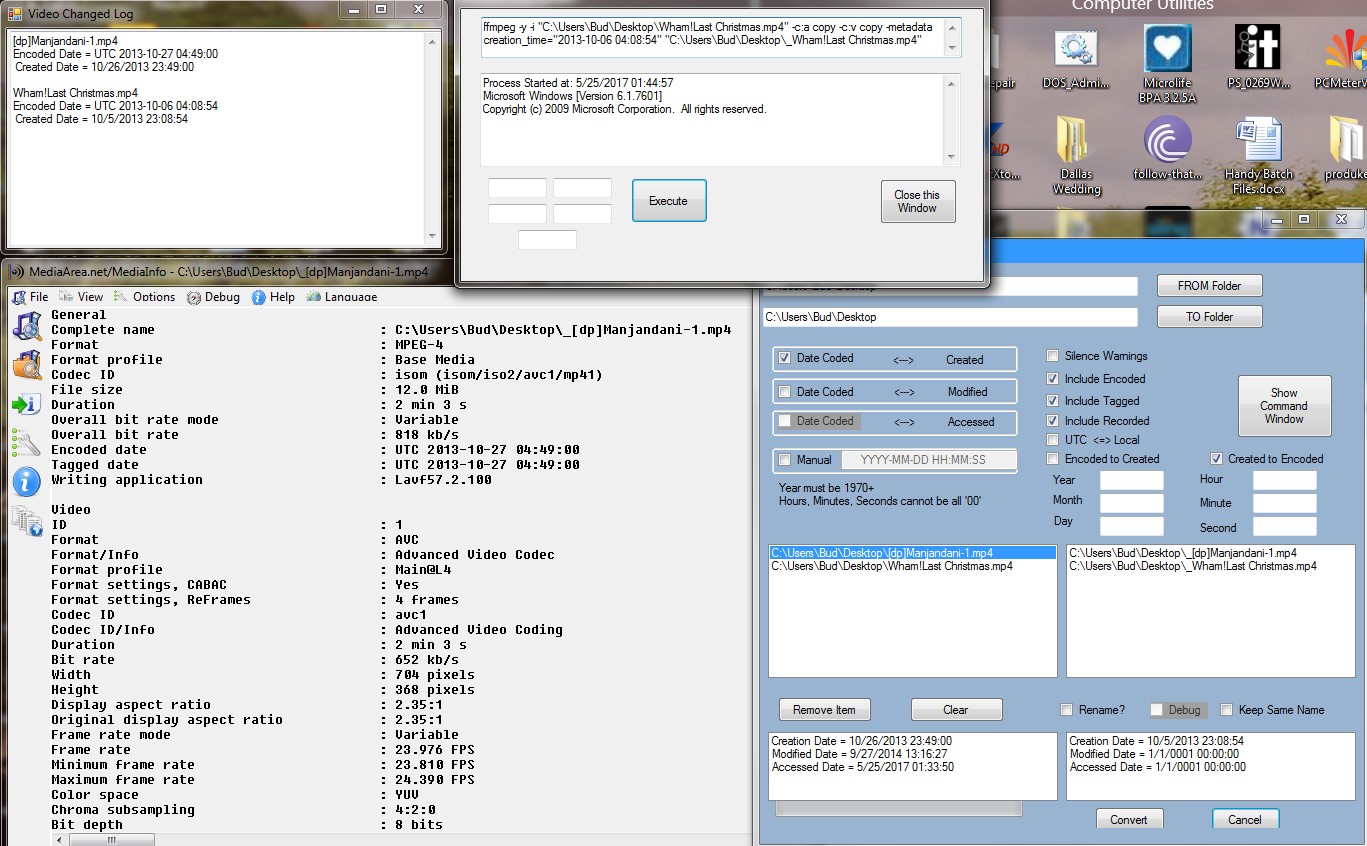Click the Day input field
Screen dimensions: 1367x846
click(x=1132, y=526)
